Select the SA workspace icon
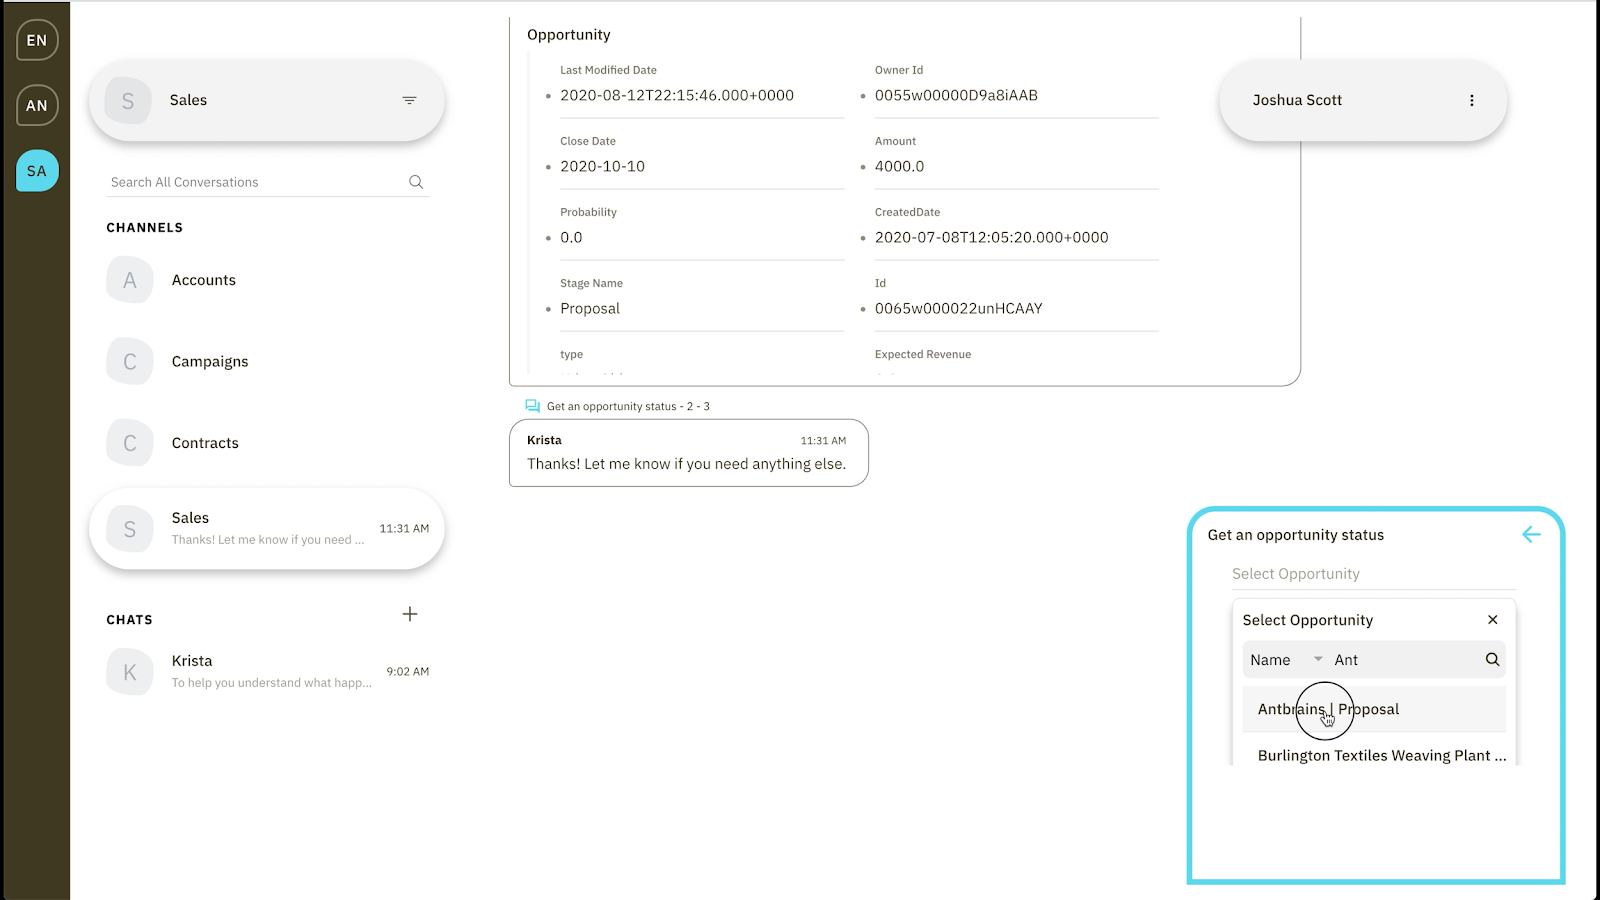This screenshot has width=1600, height=900. tap(37, 171)
